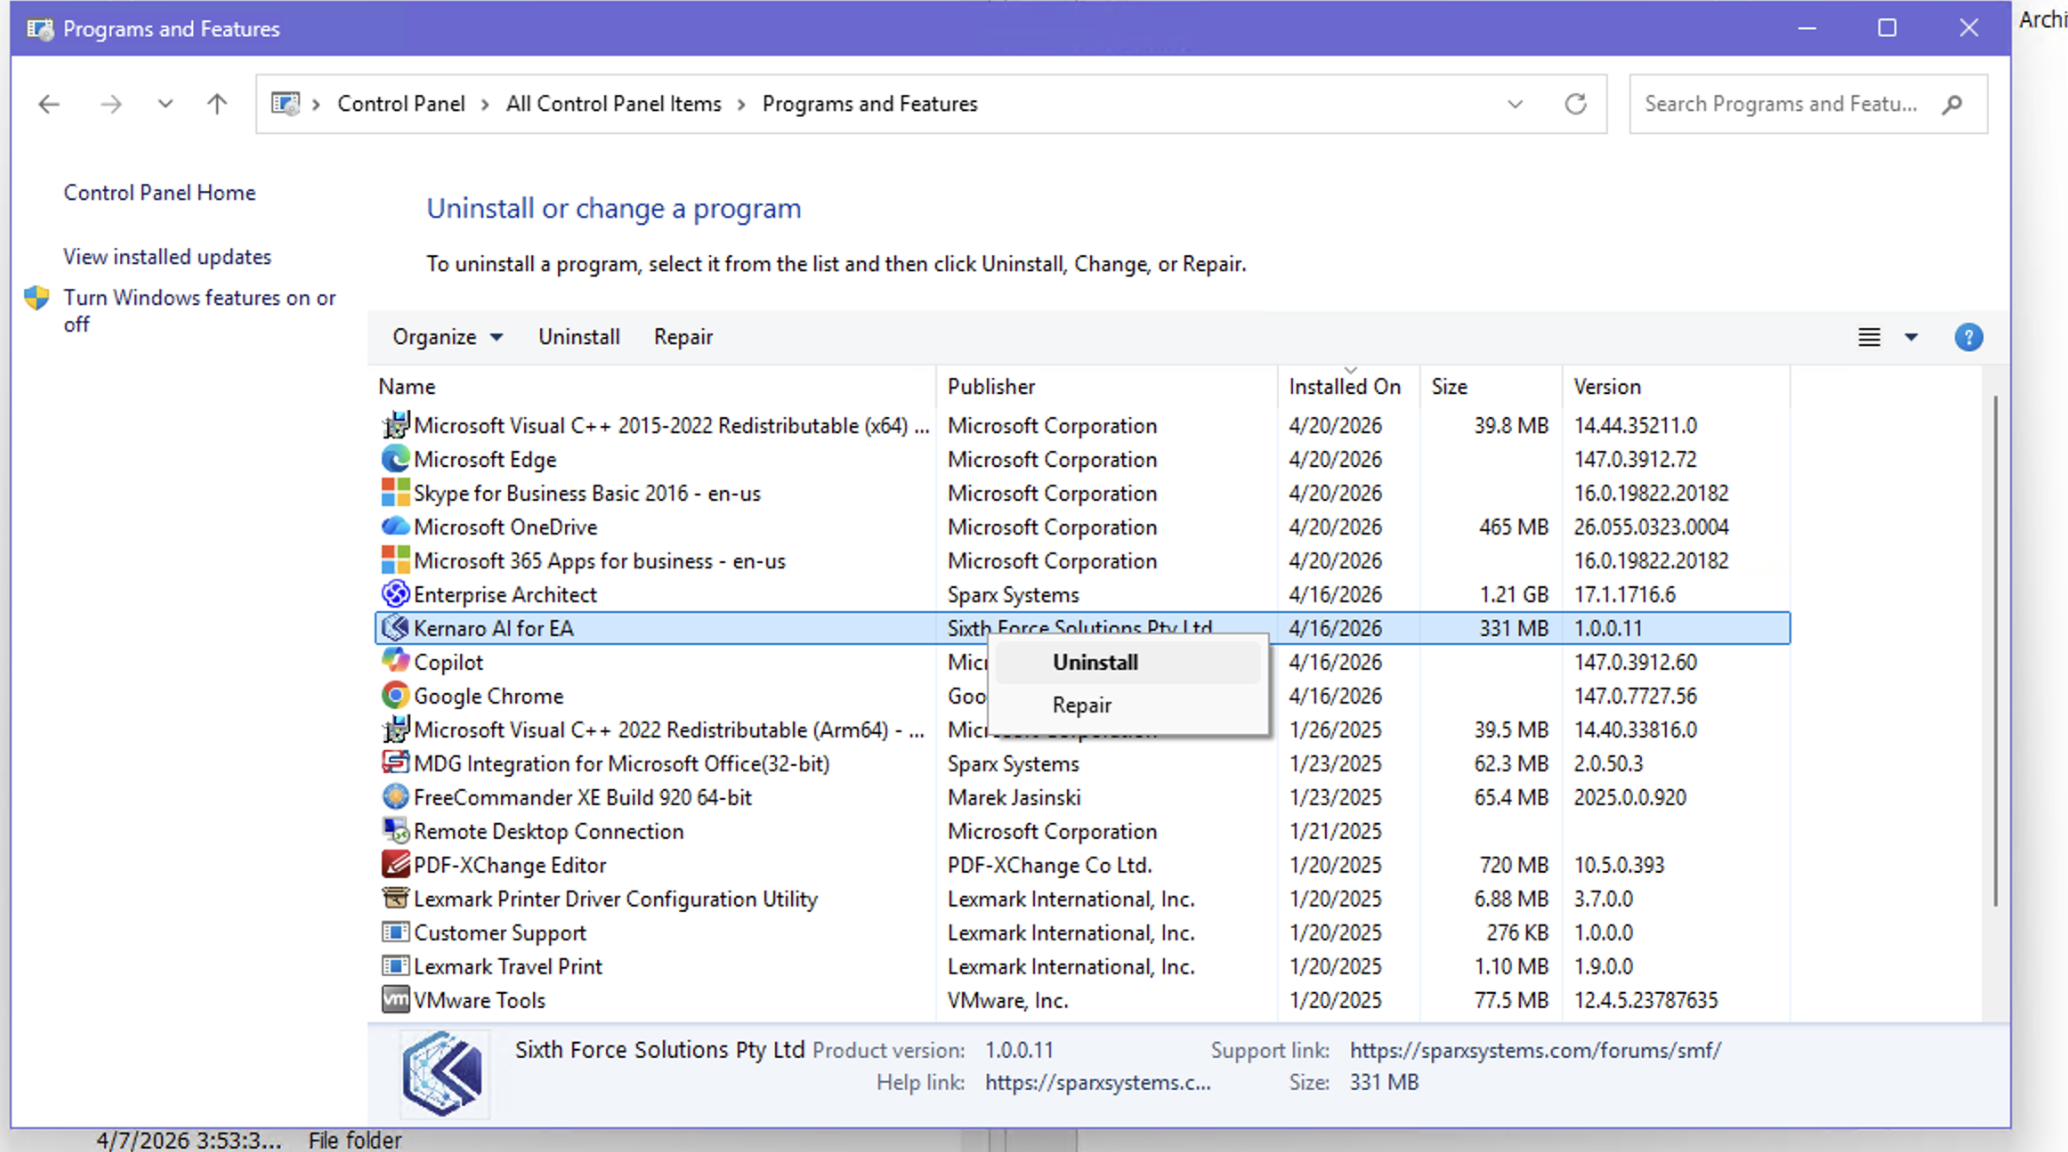Sort by Version column header
The width and height of the screenshot is (2068, 1152).
(x=1676, y=387)
